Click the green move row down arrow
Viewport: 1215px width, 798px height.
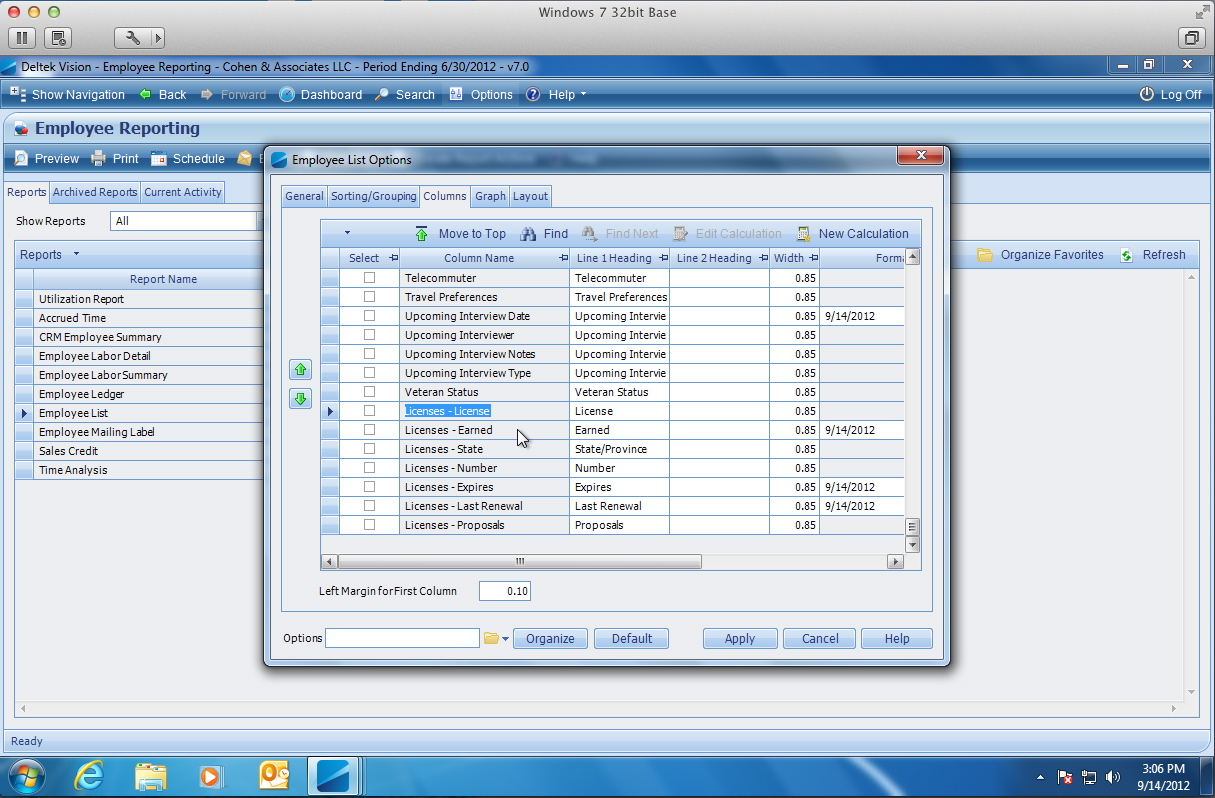pyautogui.click(x=300, y=399)
